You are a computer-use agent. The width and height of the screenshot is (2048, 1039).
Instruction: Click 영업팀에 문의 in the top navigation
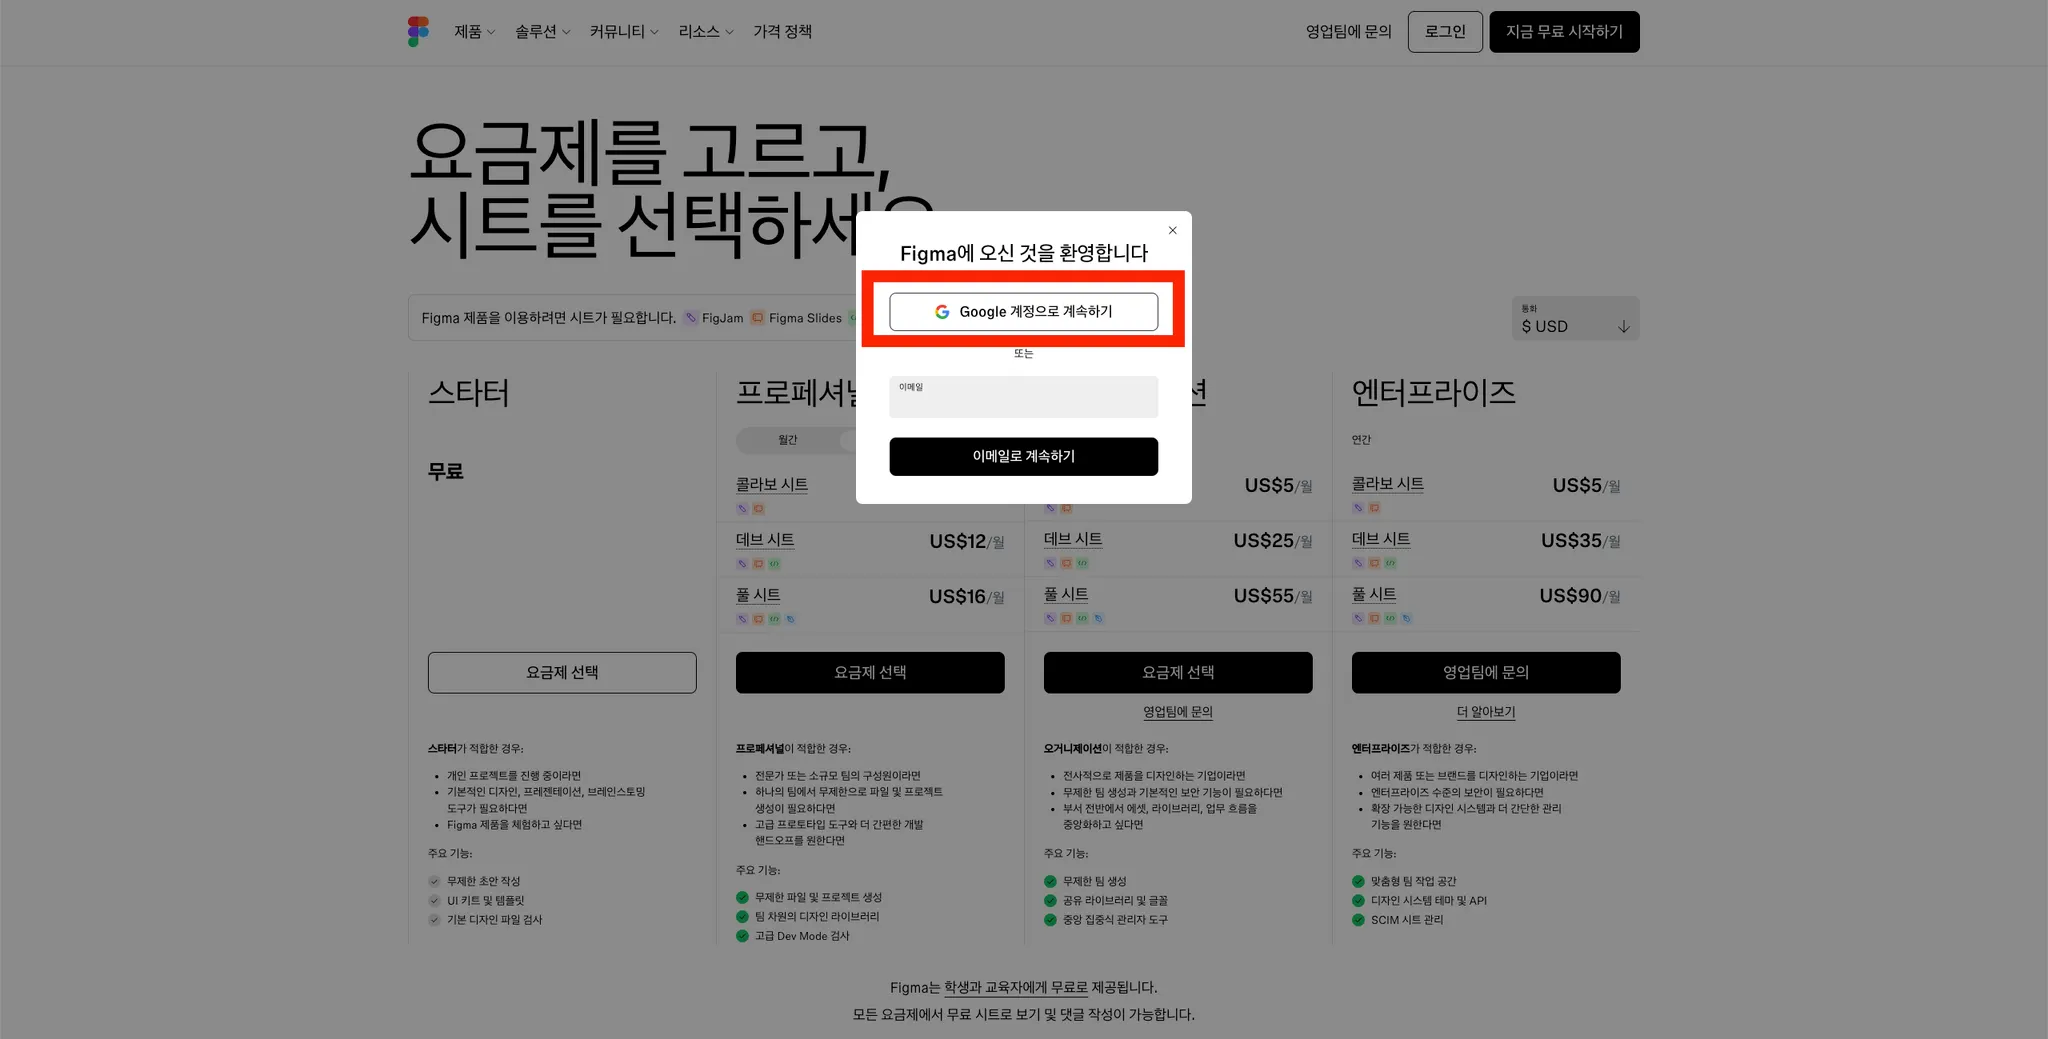tap(1348, 32)
